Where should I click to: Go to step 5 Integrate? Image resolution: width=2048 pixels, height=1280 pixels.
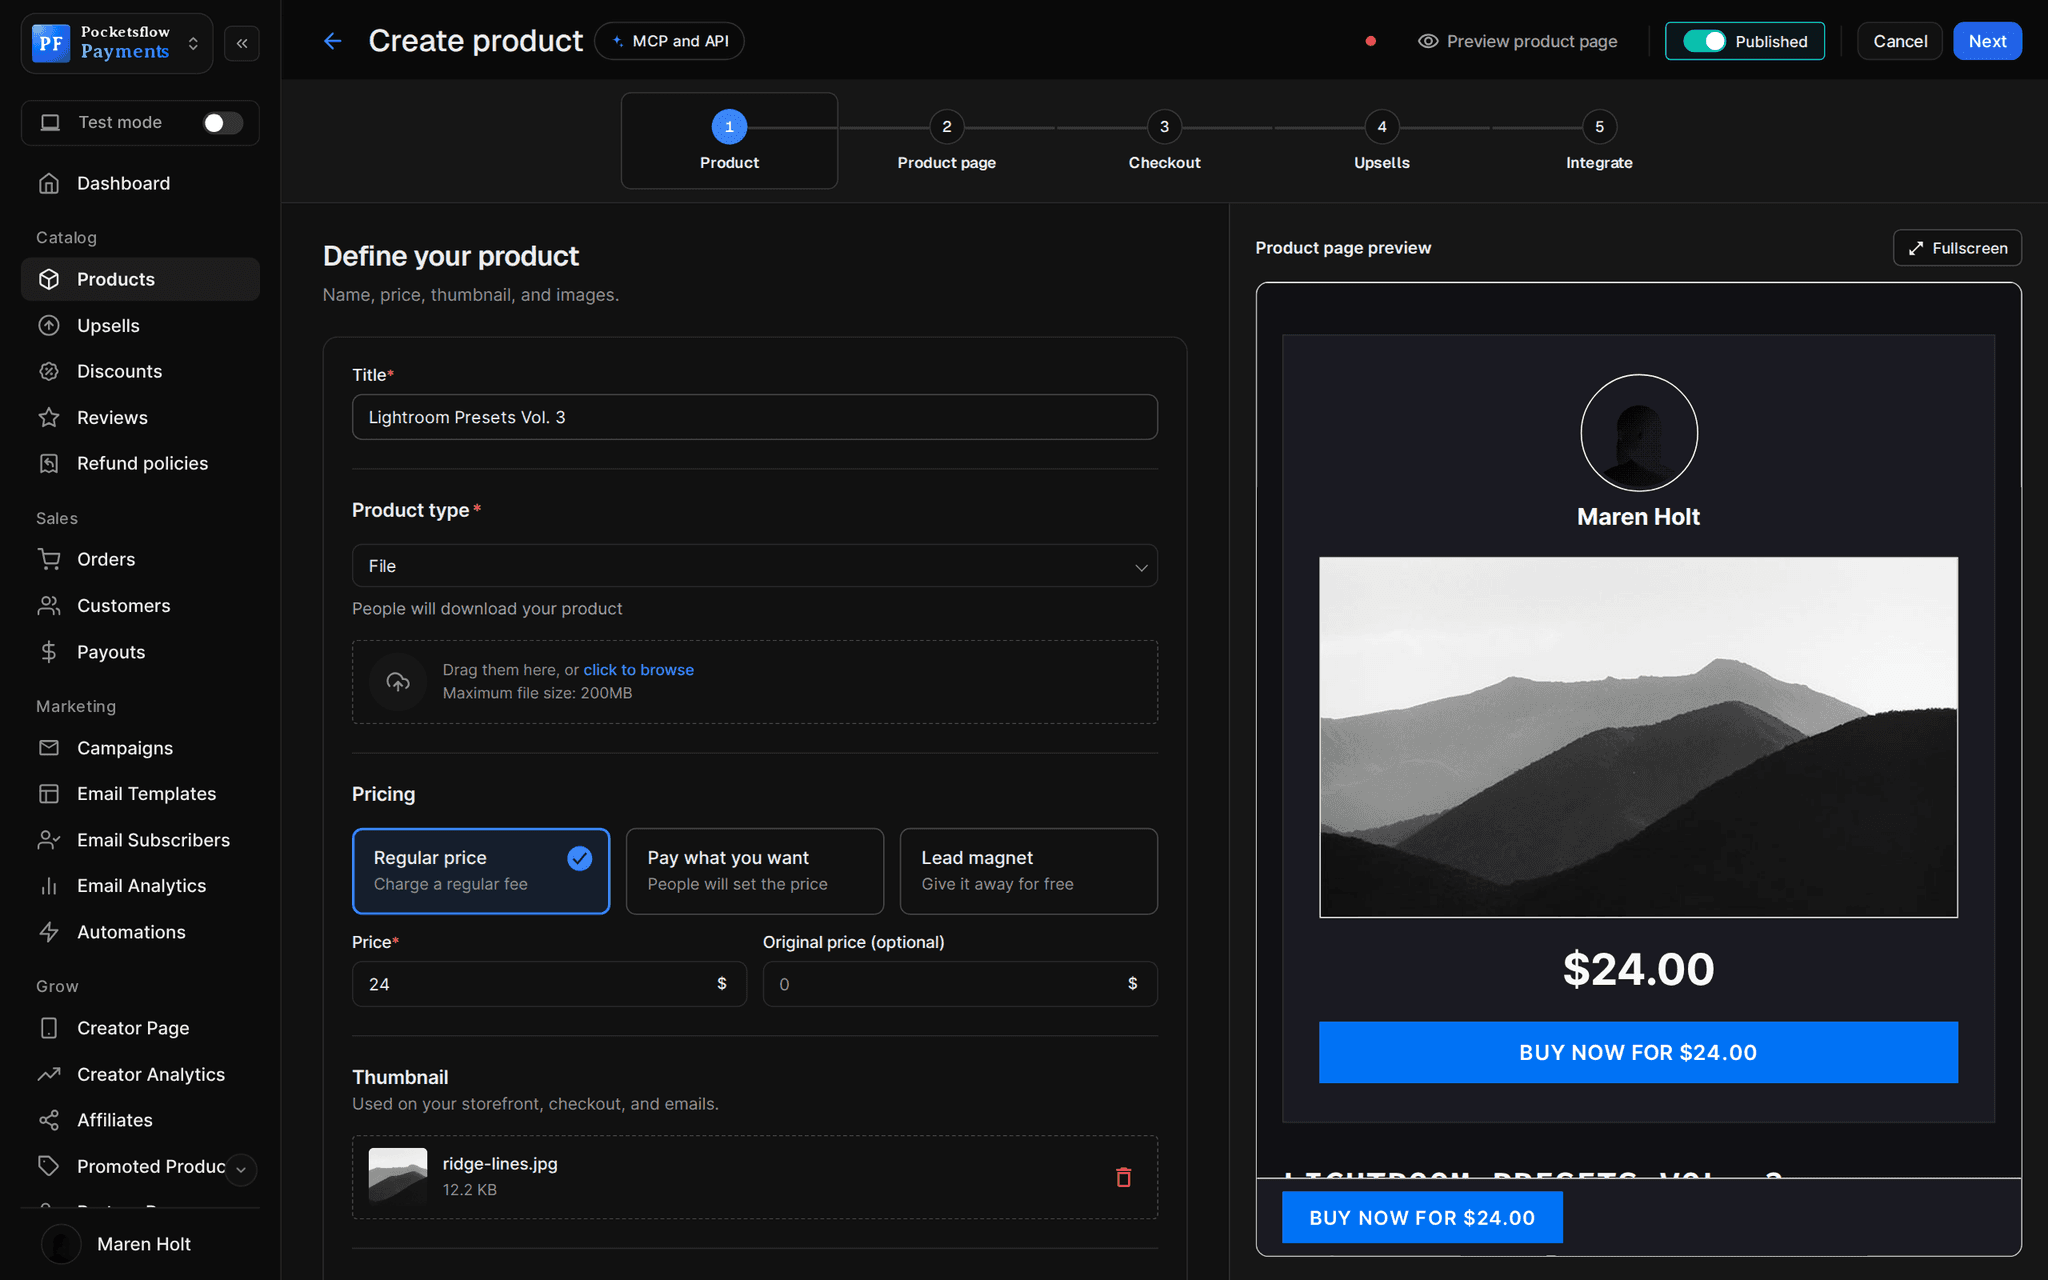click(1599, 141)
